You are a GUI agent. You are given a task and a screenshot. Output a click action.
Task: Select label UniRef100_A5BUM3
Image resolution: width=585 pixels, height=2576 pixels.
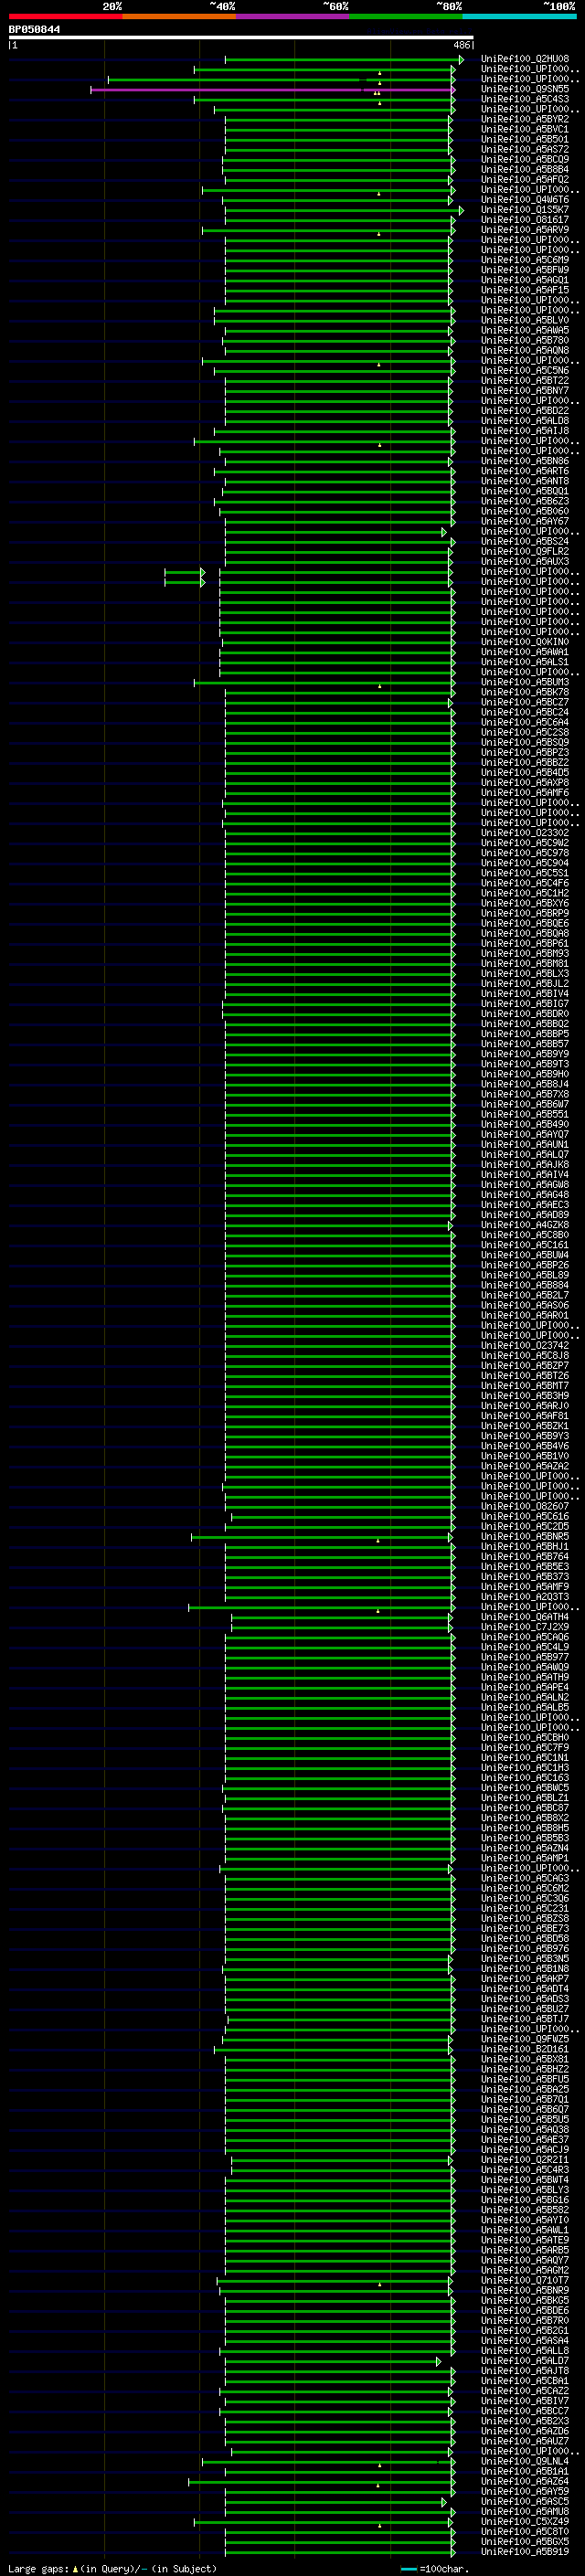tap(525, 683)
